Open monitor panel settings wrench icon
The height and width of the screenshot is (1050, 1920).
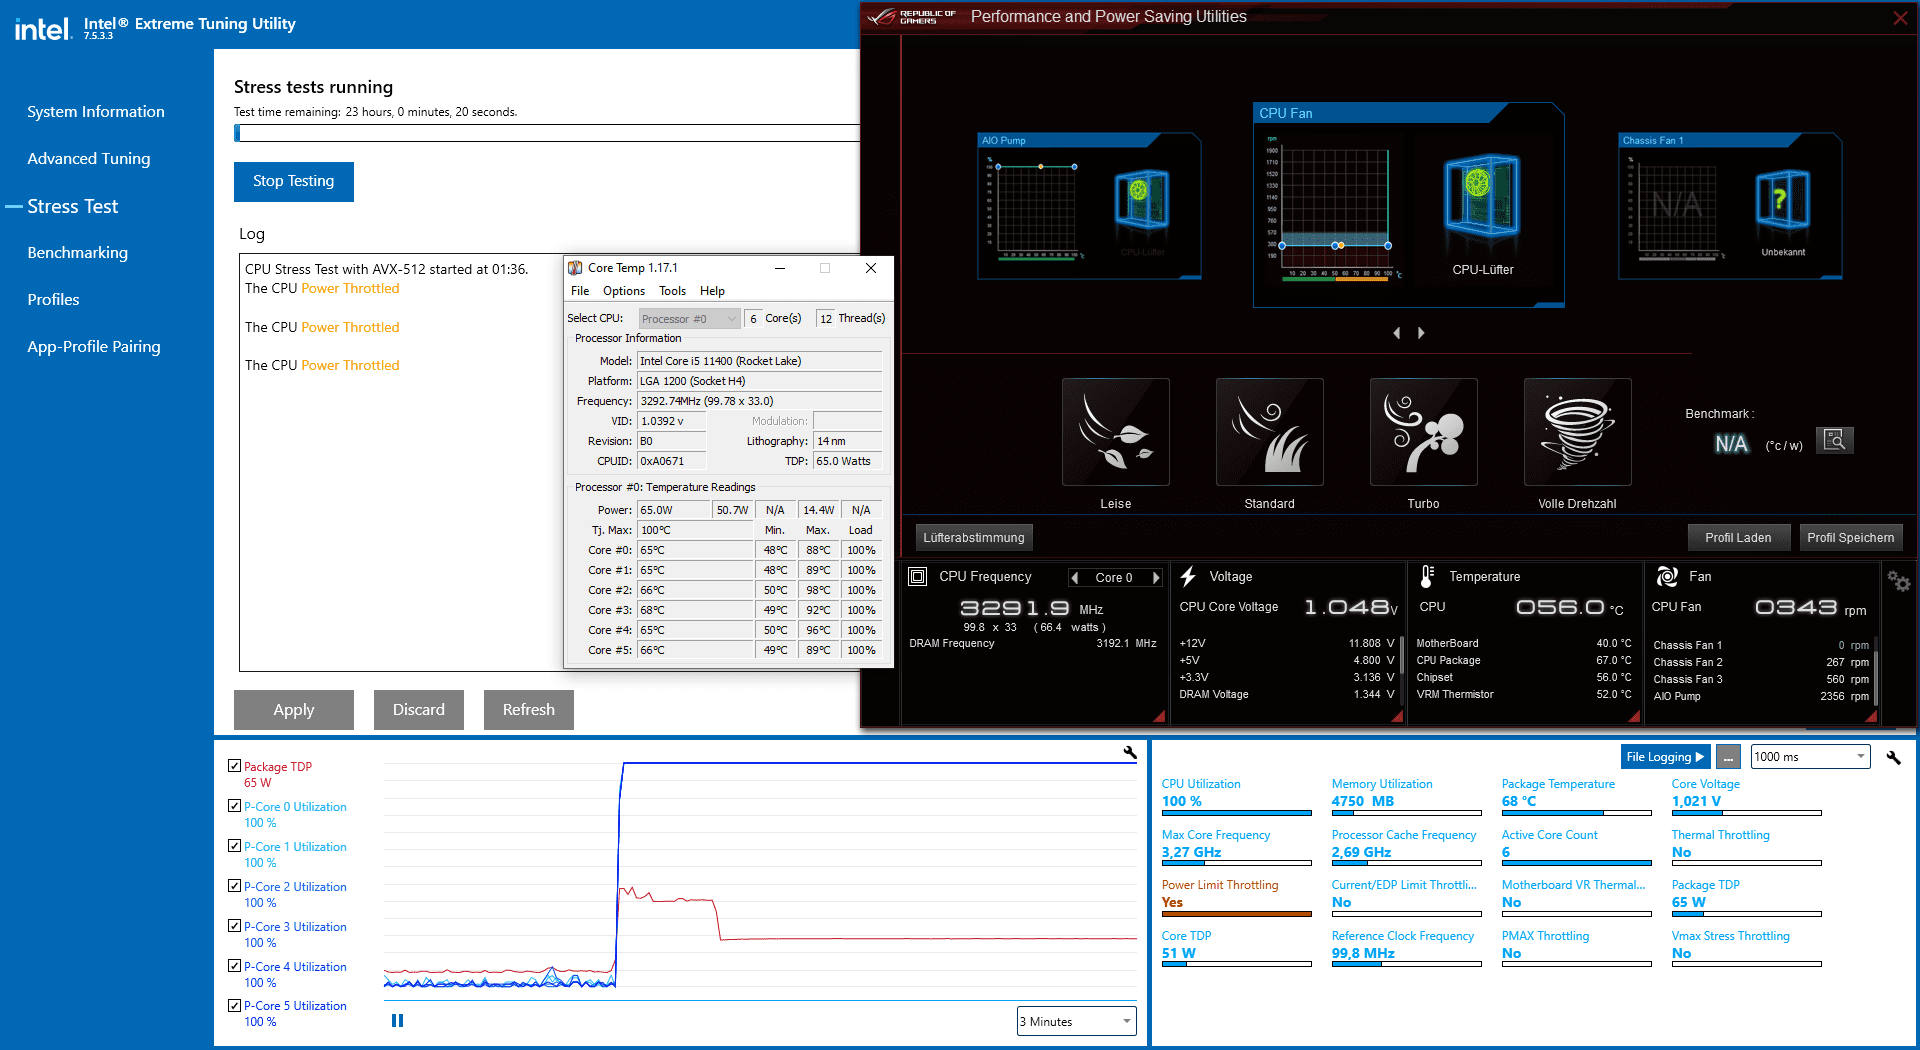[1893, 757]
